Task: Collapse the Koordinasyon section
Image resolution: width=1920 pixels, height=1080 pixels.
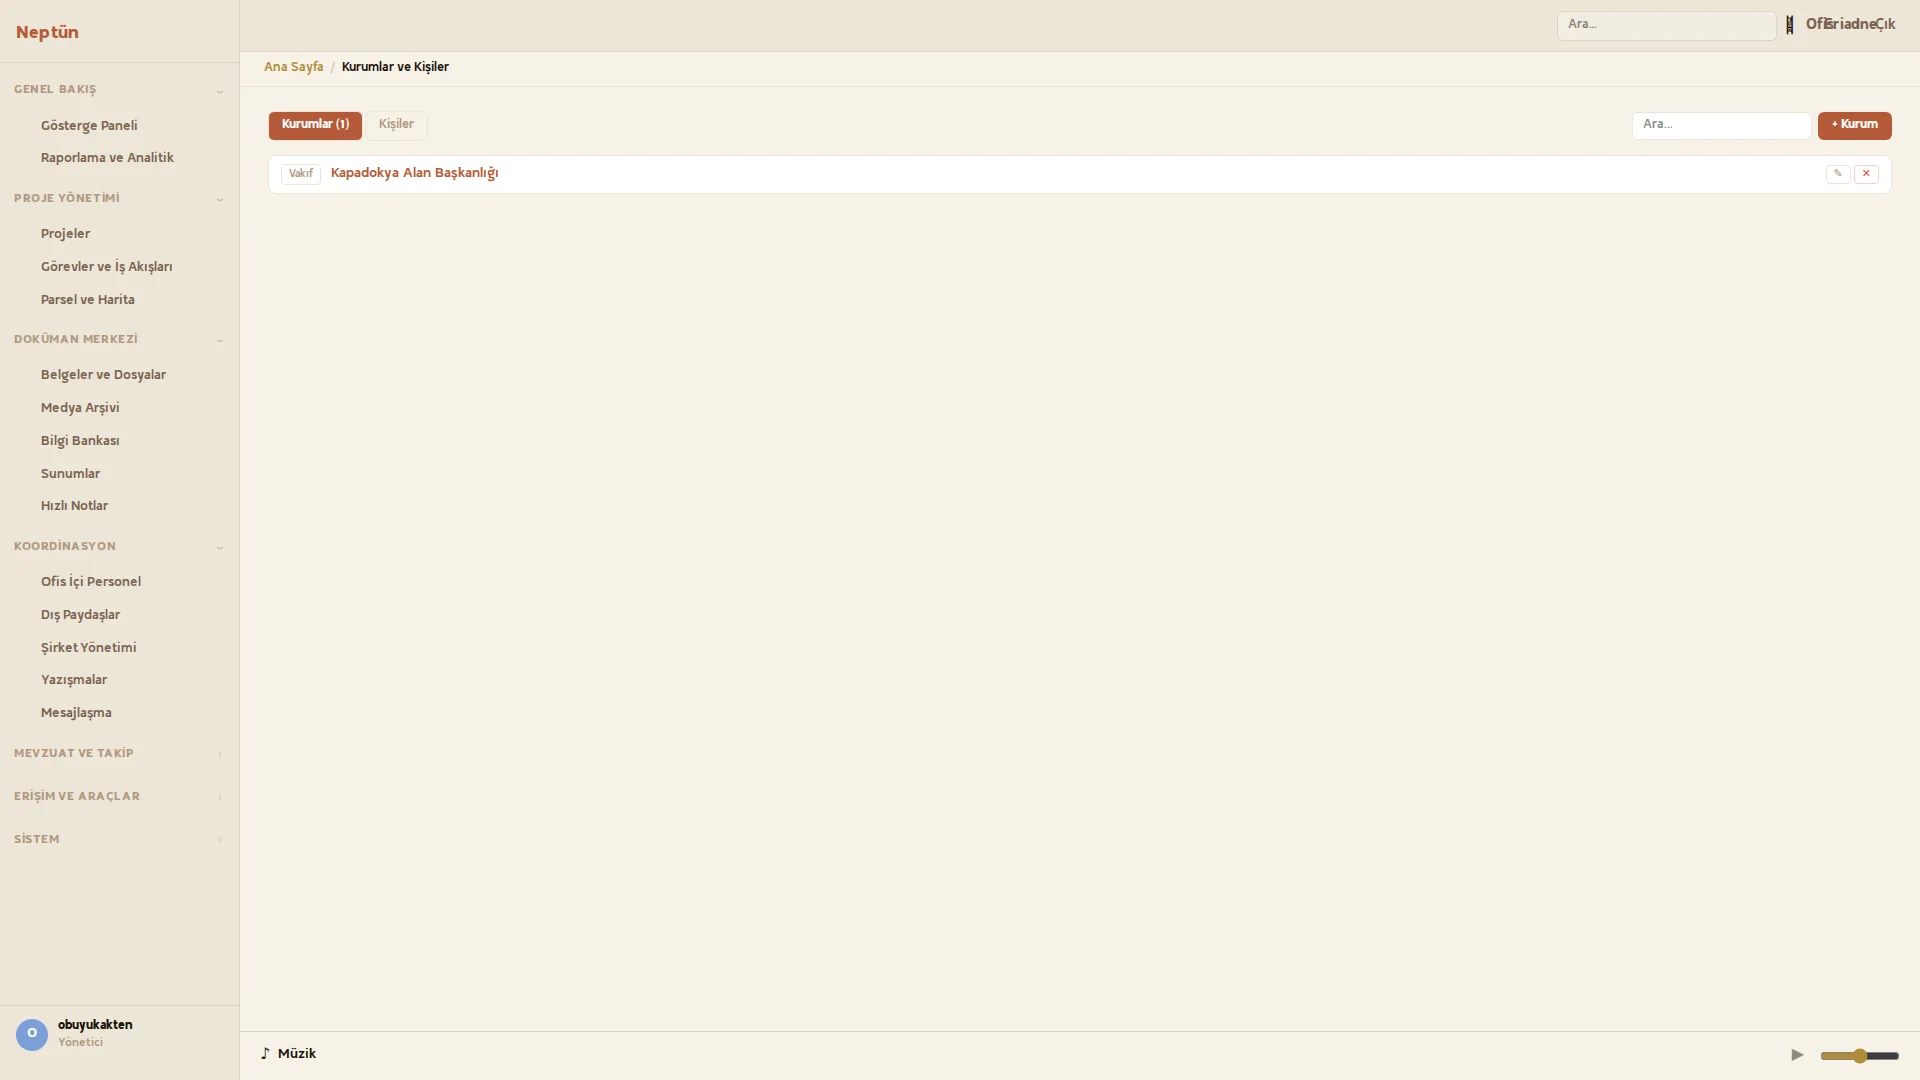Action: (x=119, y=547)
